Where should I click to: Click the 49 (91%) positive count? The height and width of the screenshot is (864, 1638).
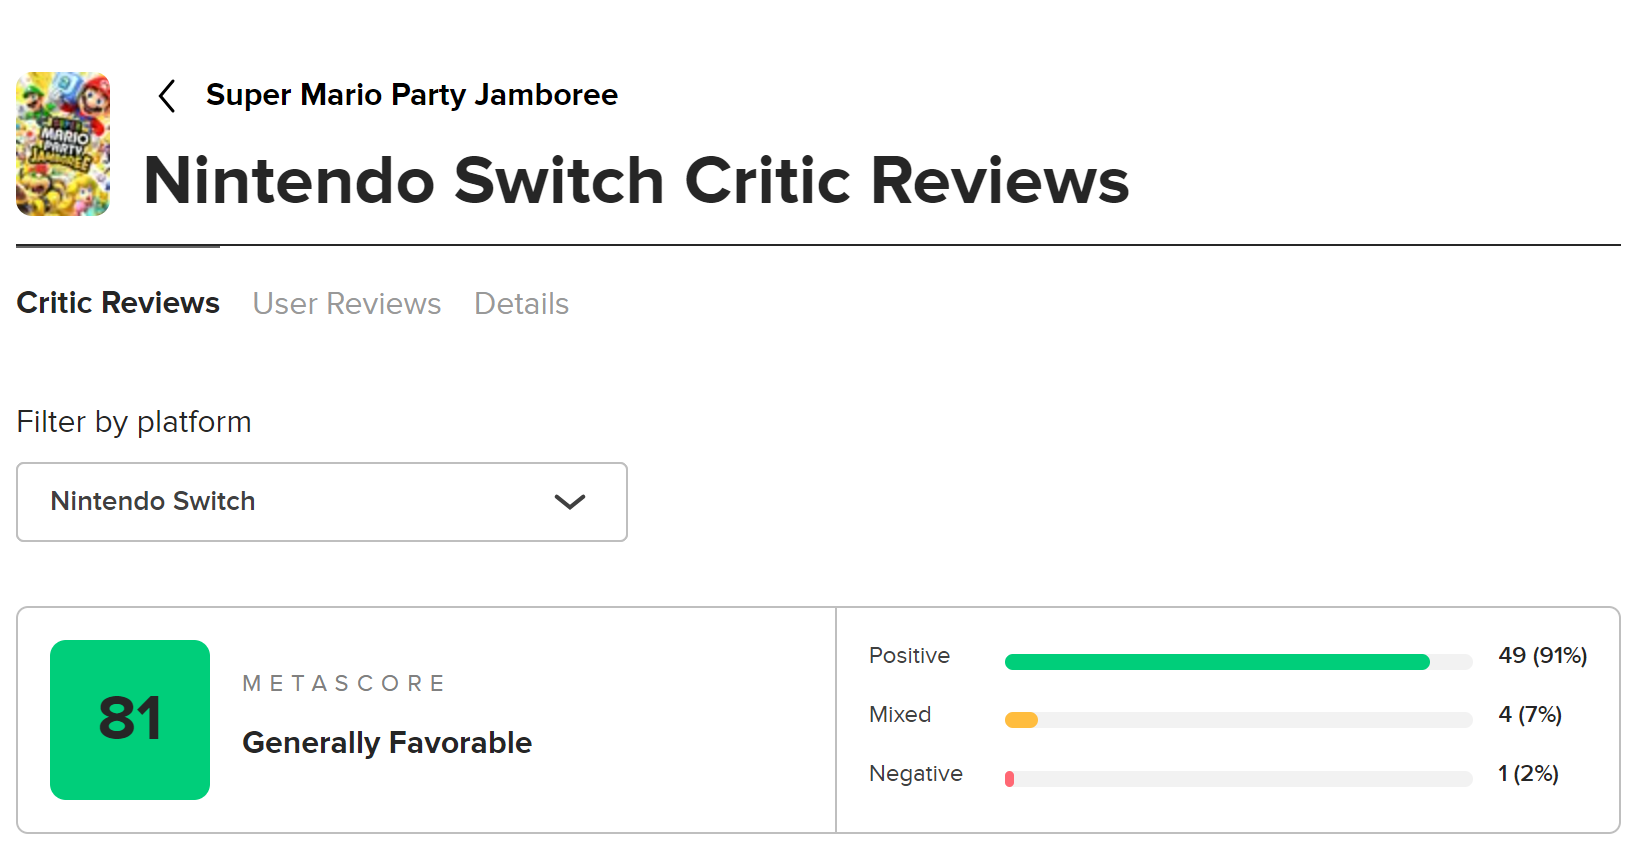pos(1542,656)
